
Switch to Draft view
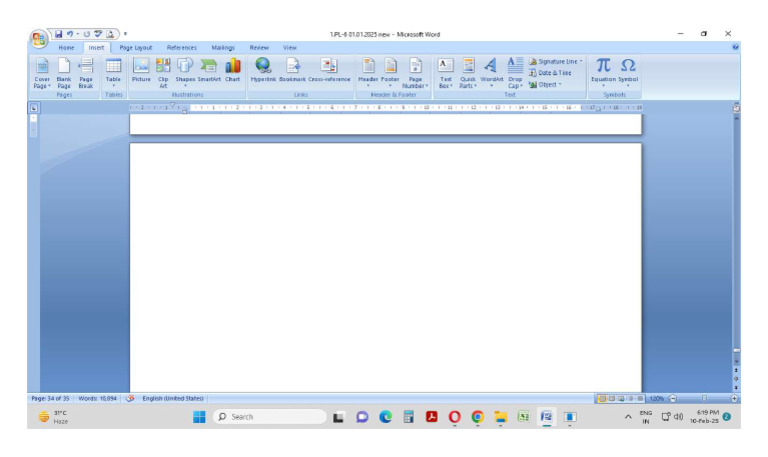(640, 399)
